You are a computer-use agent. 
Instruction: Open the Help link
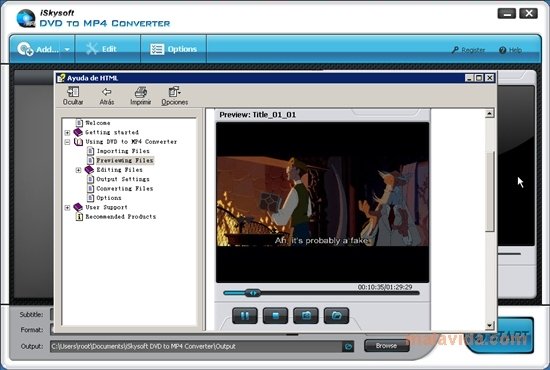coord(511,50)
